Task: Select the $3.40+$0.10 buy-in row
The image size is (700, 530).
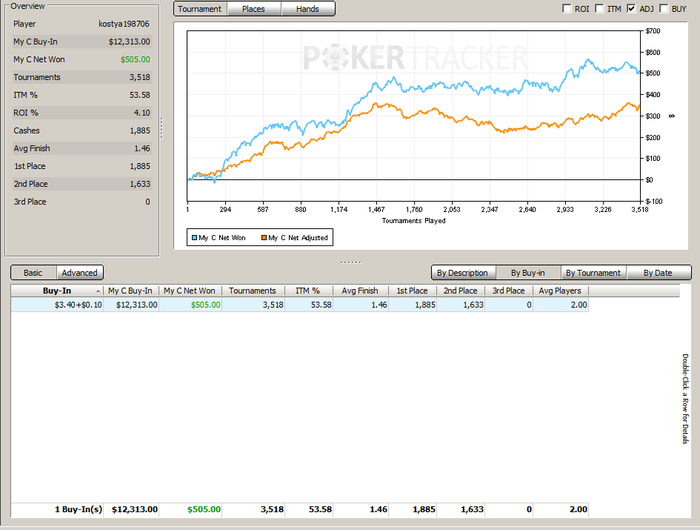Action: pos(300,305)
